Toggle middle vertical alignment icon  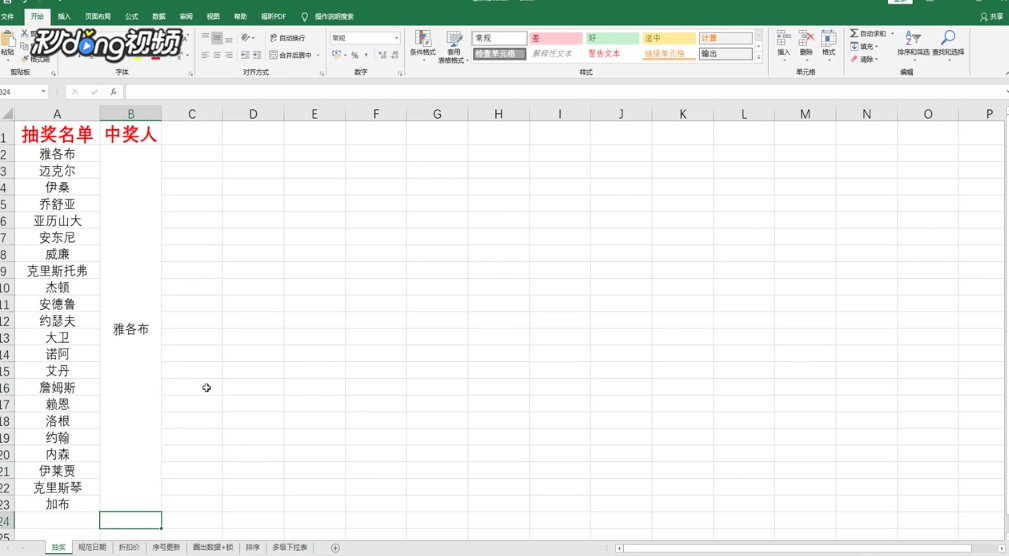217,38
